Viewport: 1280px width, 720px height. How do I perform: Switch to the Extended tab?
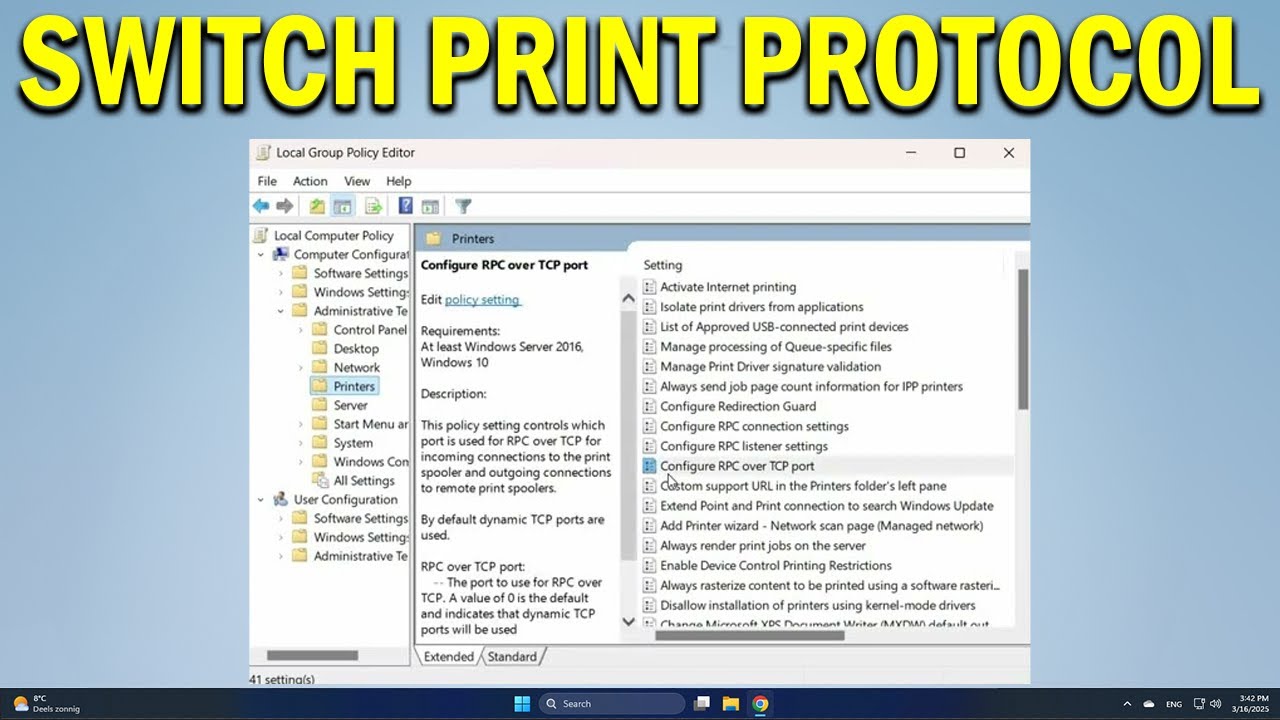pyautogui.click(x=448, y=657)
